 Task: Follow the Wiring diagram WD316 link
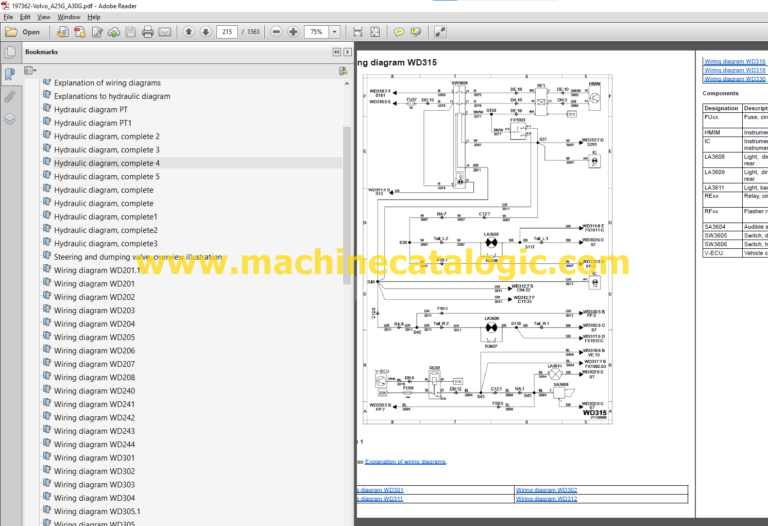point(735,62)
